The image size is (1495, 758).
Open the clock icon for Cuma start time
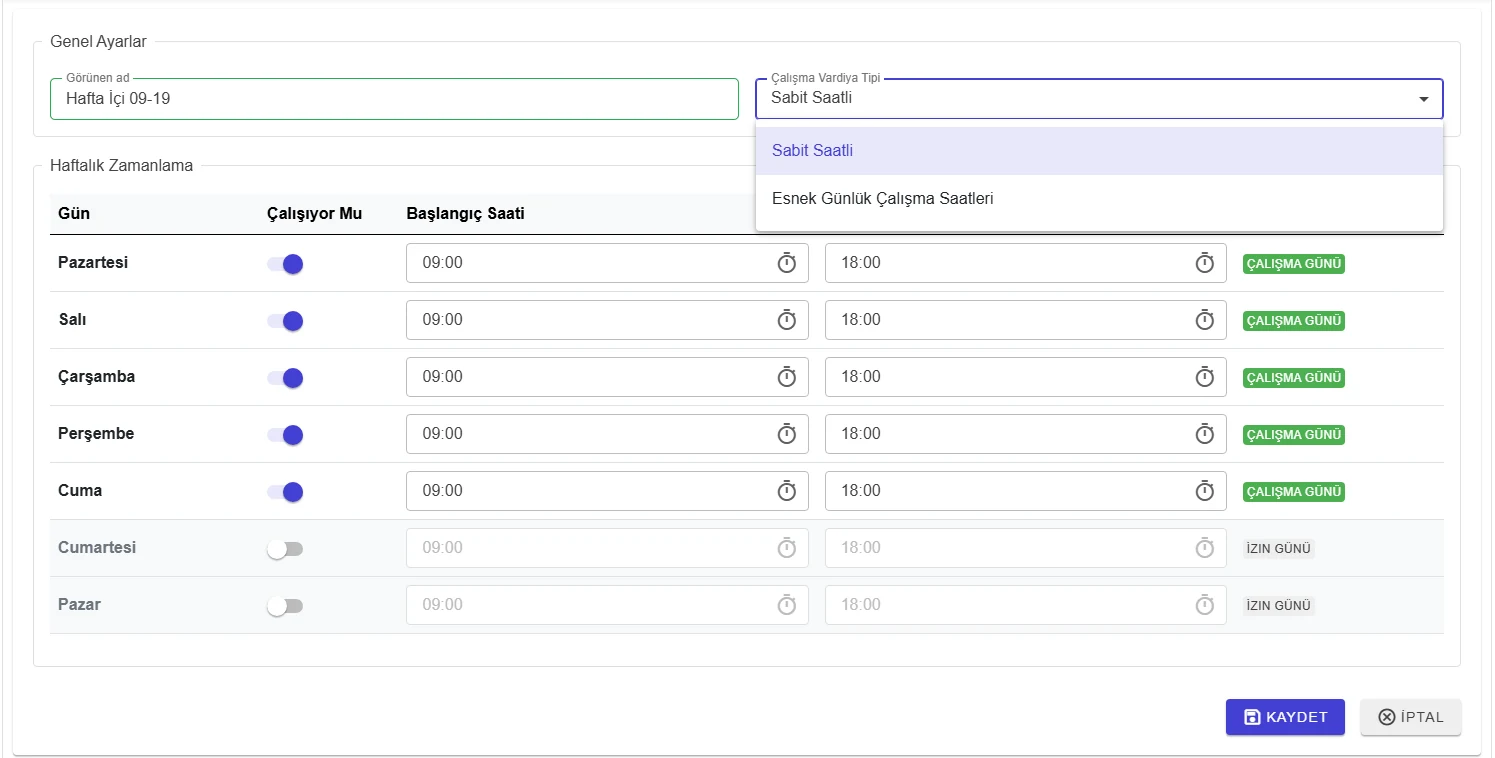pyautogui.click(x=787, y=491)
